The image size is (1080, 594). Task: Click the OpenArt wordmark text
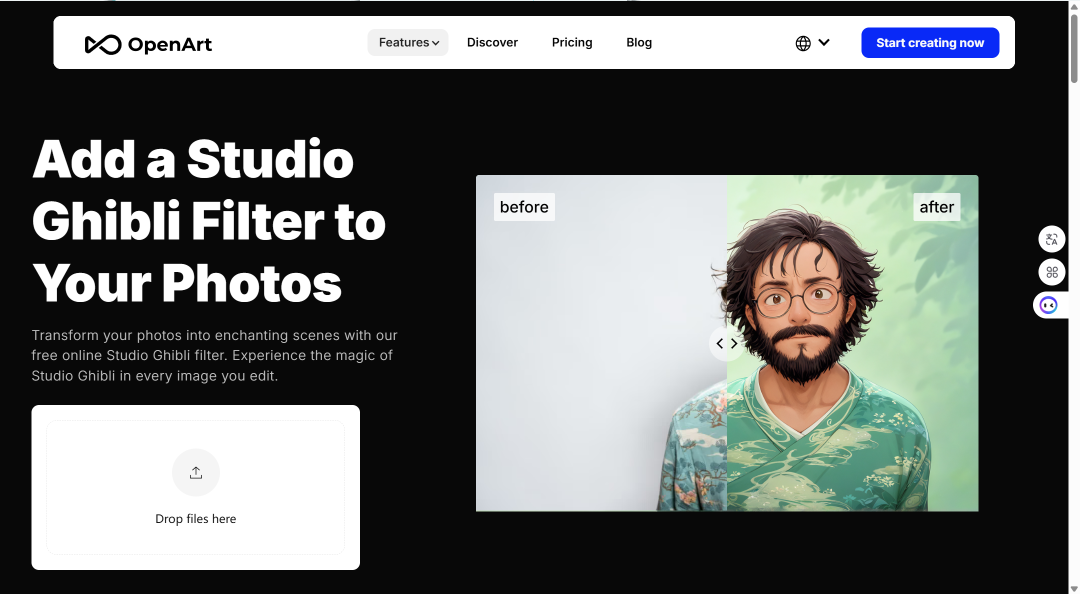pyautogui.click(x=170, y=45)
